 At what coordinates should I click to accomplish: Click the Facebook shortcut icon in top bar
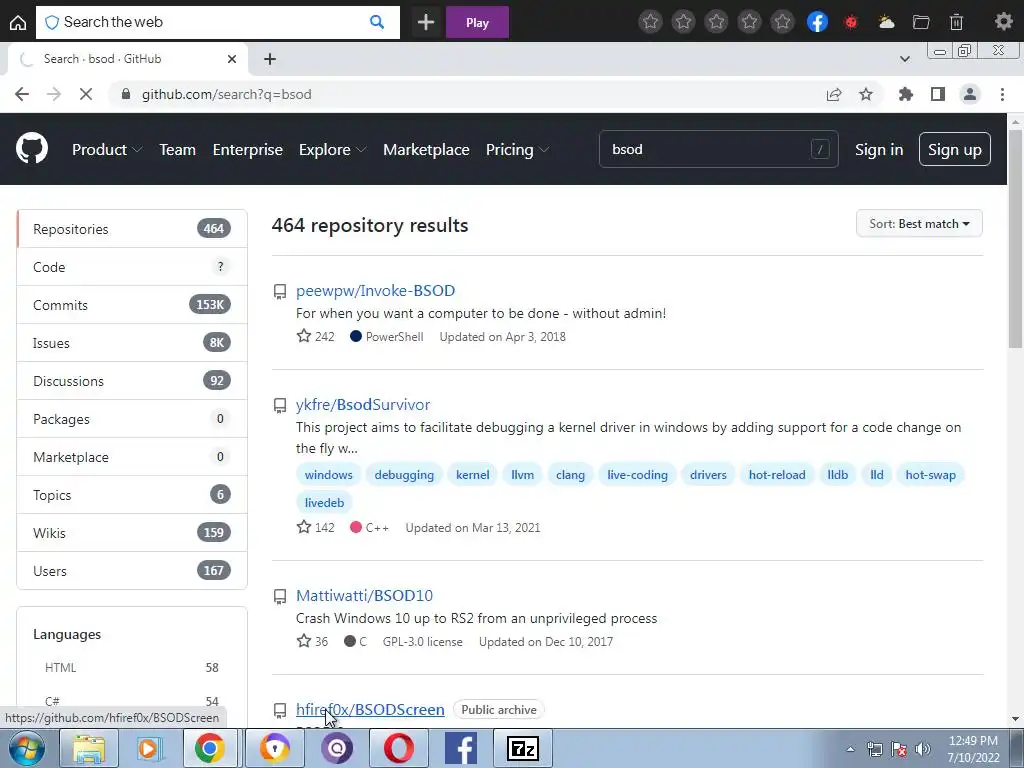(x=817, y=22)
